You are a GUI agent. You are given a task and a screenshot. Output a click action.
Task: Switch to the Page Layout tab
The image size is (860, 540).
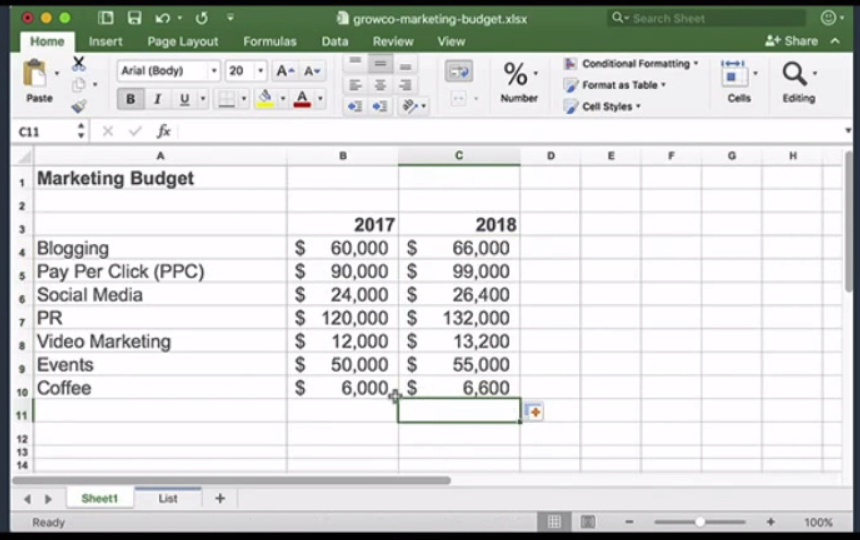pos(183,41)
